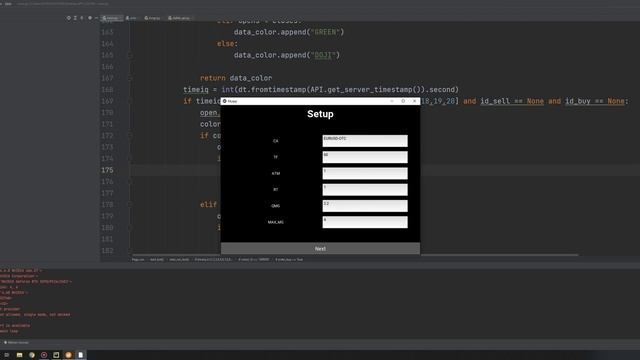The height and width of the screenshot is (360, 640).
Task: Focus the GMG input field showing 2.2
Action: [x=365, y=206]
